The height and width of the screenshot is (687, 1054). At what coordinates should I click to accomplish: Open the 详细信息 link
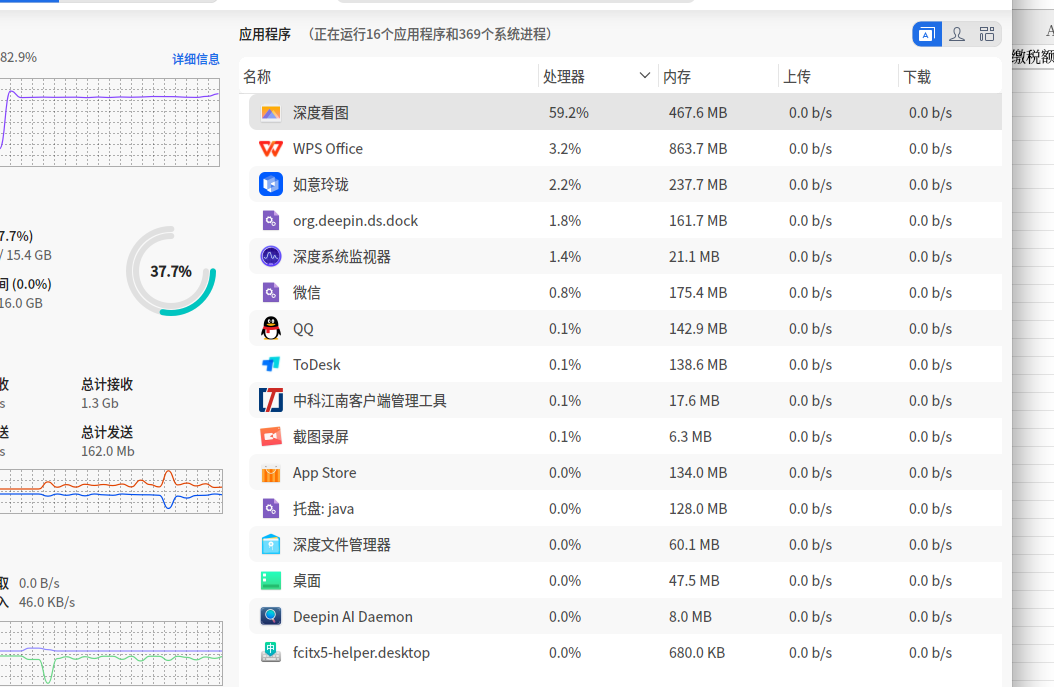coord(196,59)
